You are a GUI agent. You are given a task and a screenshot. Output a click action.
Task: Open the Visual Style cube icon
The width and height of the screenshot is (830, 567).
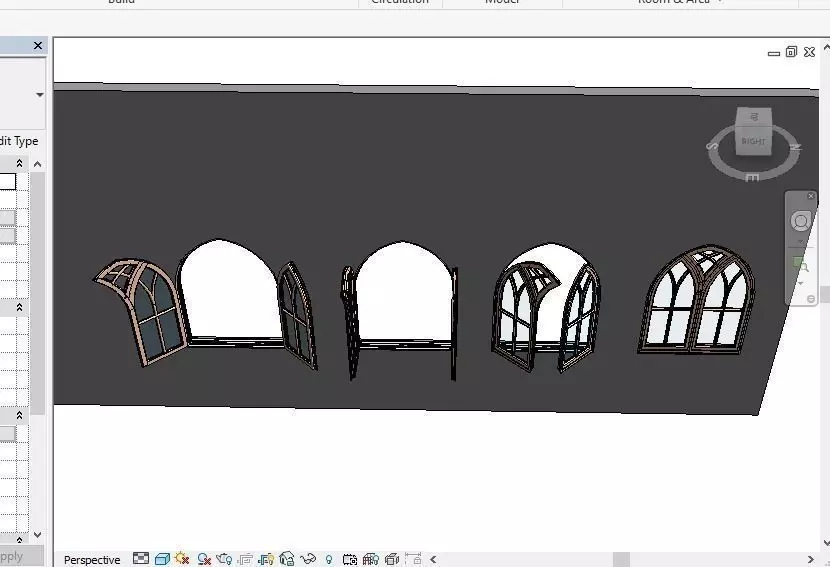(162, 559)
